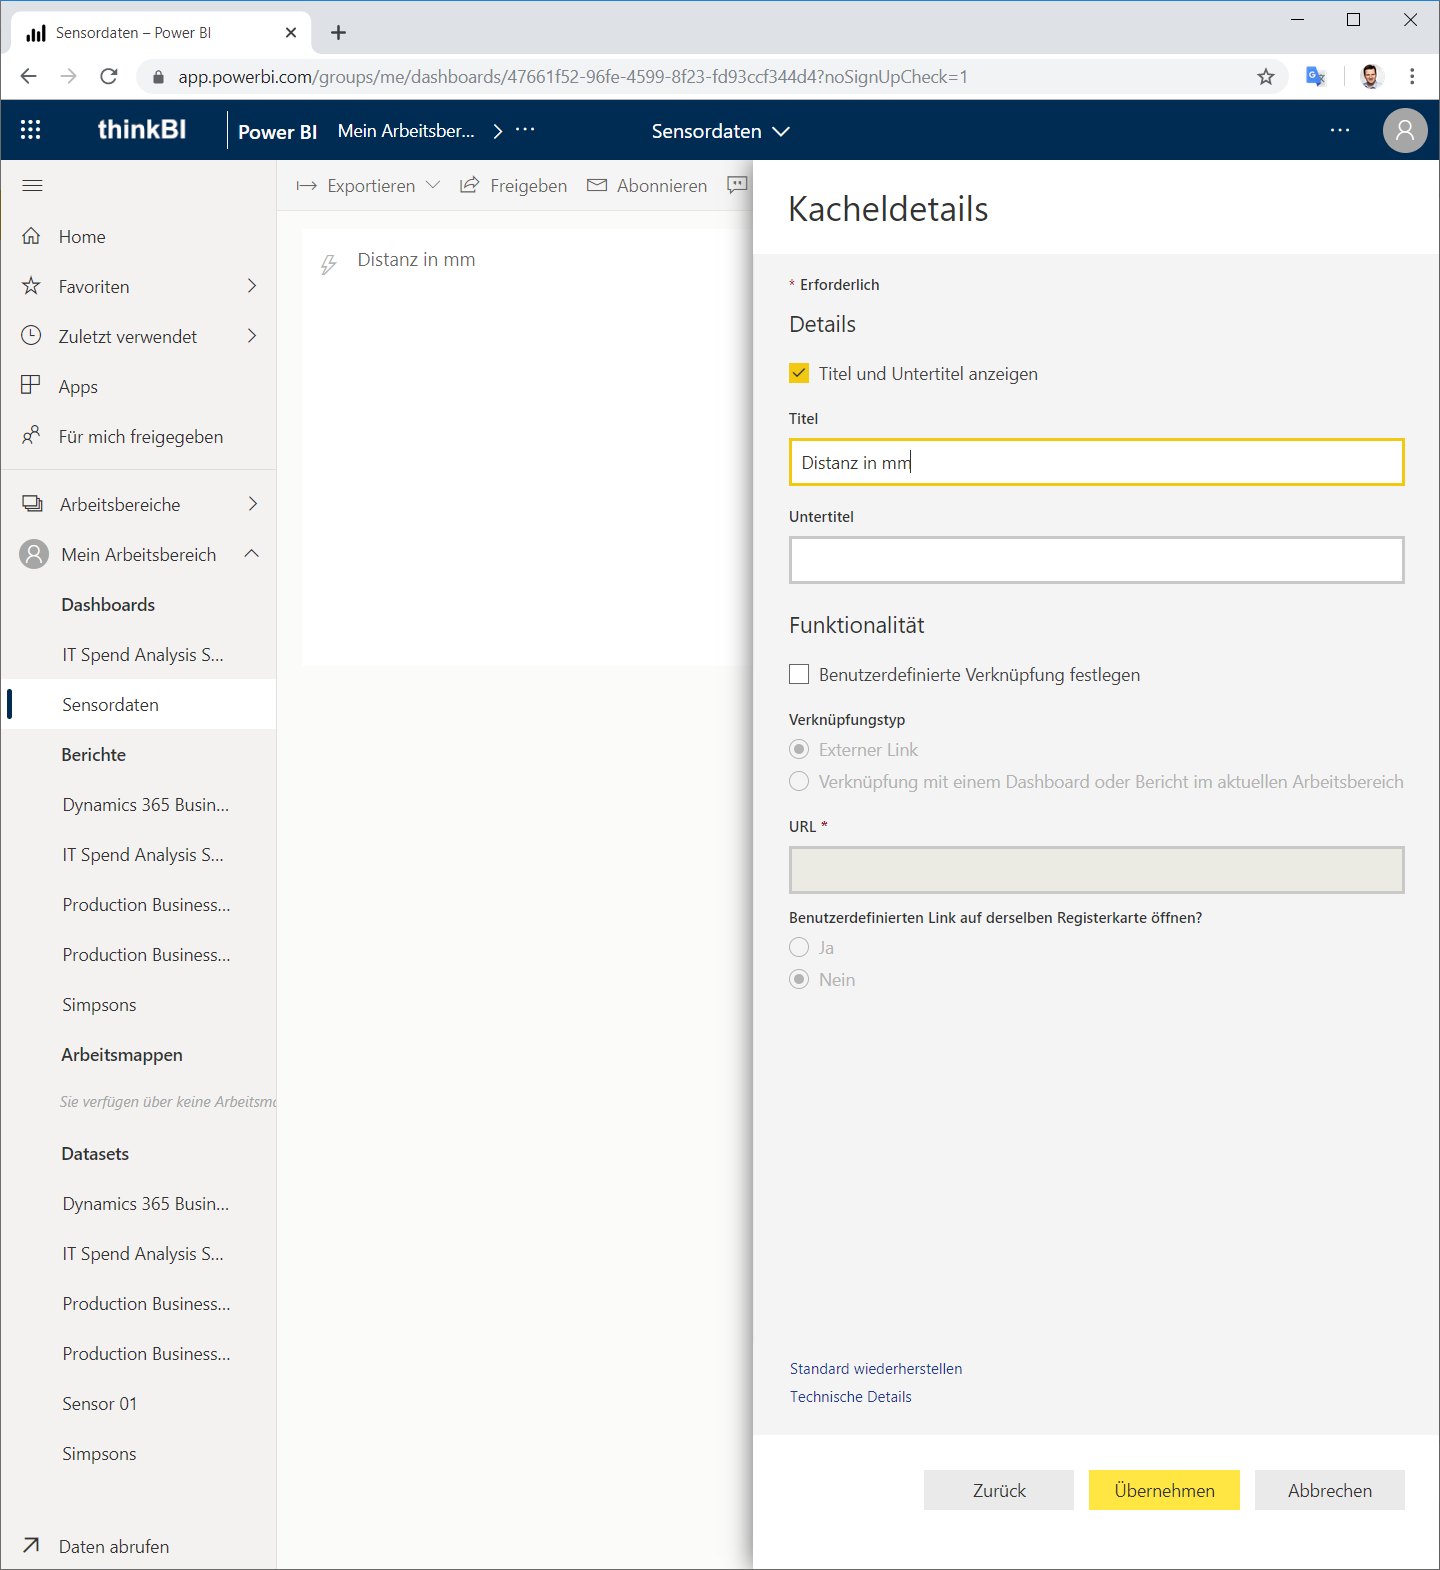This screenshot has height=1570, width=1440.
Task: Click the Home icon in the sidebar
Action: click(31, 236)
